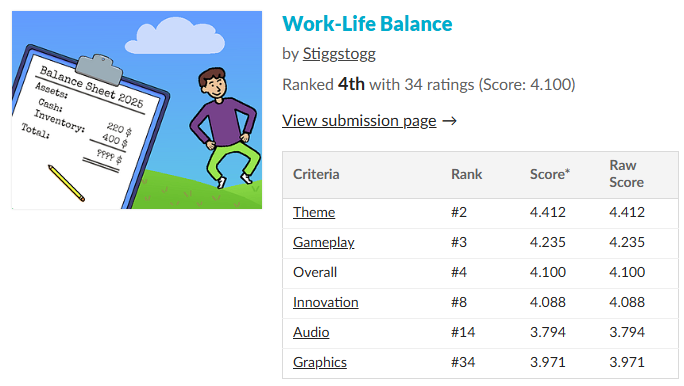
Task: Open the View submission page link
Action: 359,120
